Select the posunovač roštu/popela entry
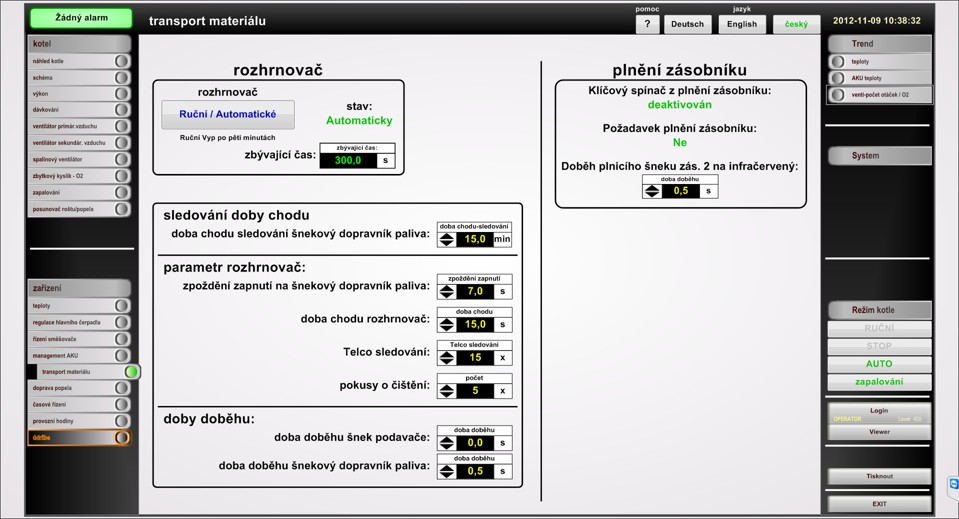959x519 pixels. (79, 208)
